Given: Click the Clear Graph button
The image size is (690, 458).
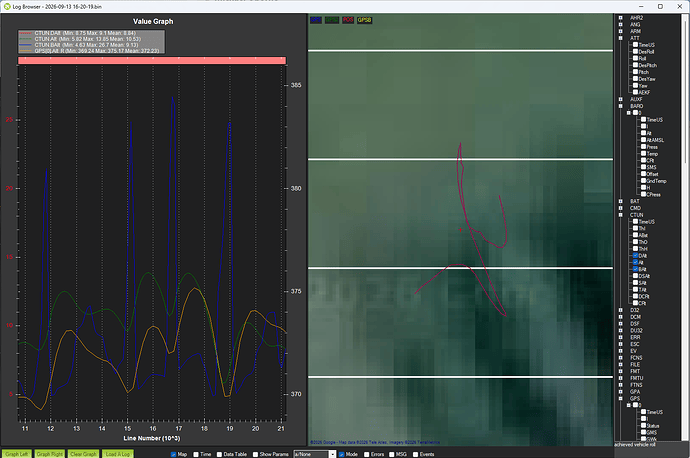Looking at the screenshot, I should [x=83, y=454].
